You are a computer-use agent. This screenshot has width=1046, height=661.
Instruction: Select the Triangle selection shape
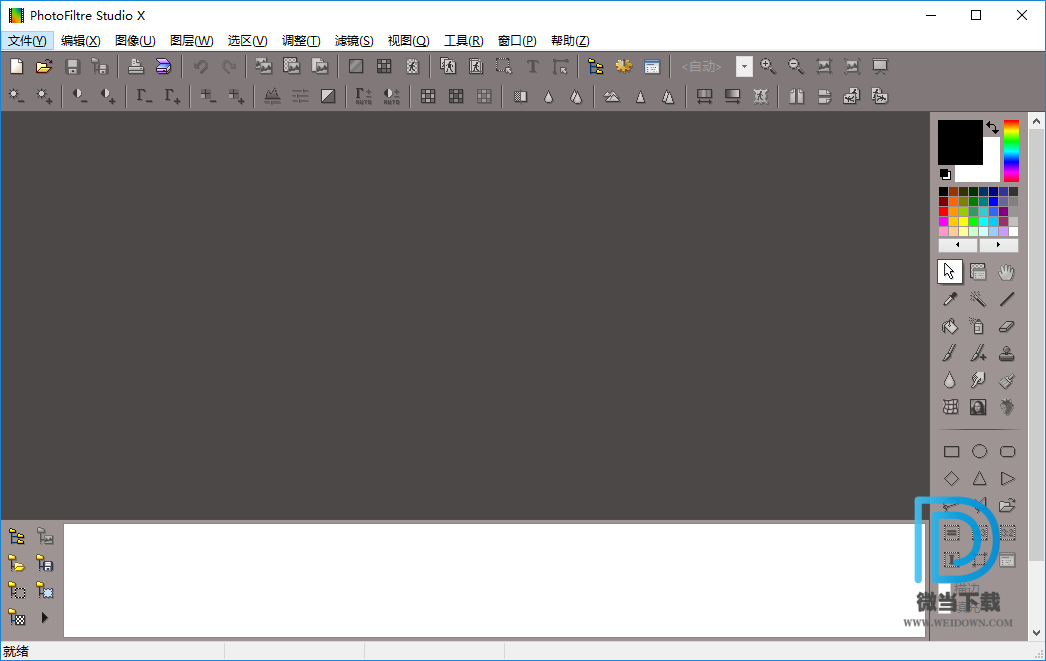pyautogui.click(x=979, y=479)
